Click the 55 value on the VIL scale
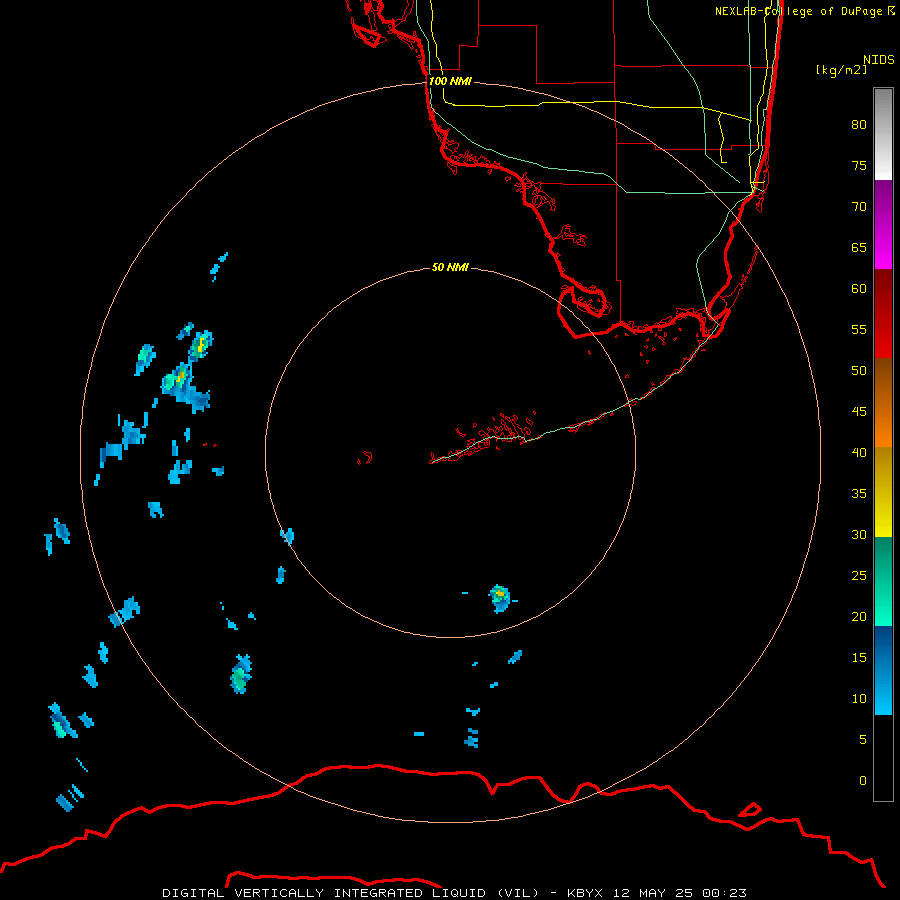This screenshot has height=900, width=900. click(859, 329)
